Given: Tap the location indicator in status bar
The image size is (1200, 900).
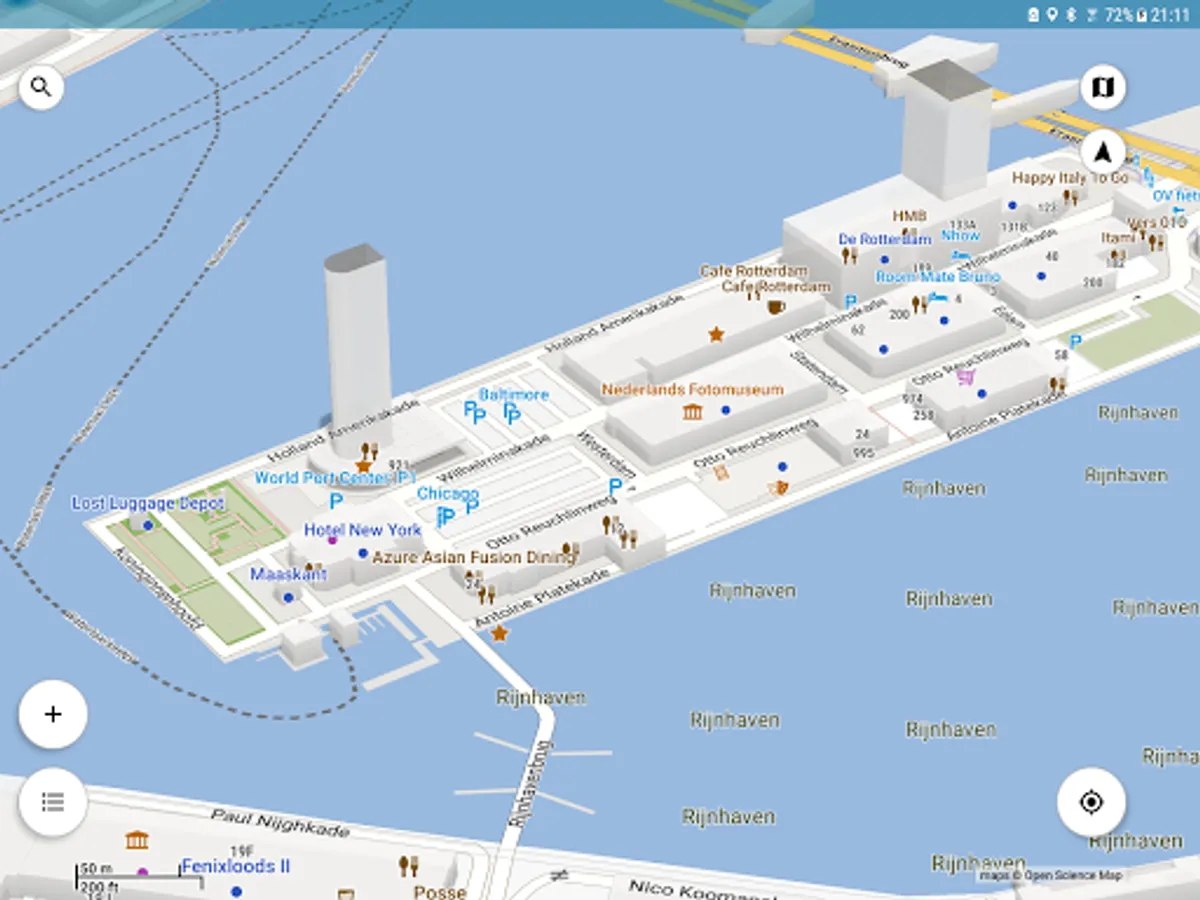Looking at the screenshot, I should [x=1052, y=14].
